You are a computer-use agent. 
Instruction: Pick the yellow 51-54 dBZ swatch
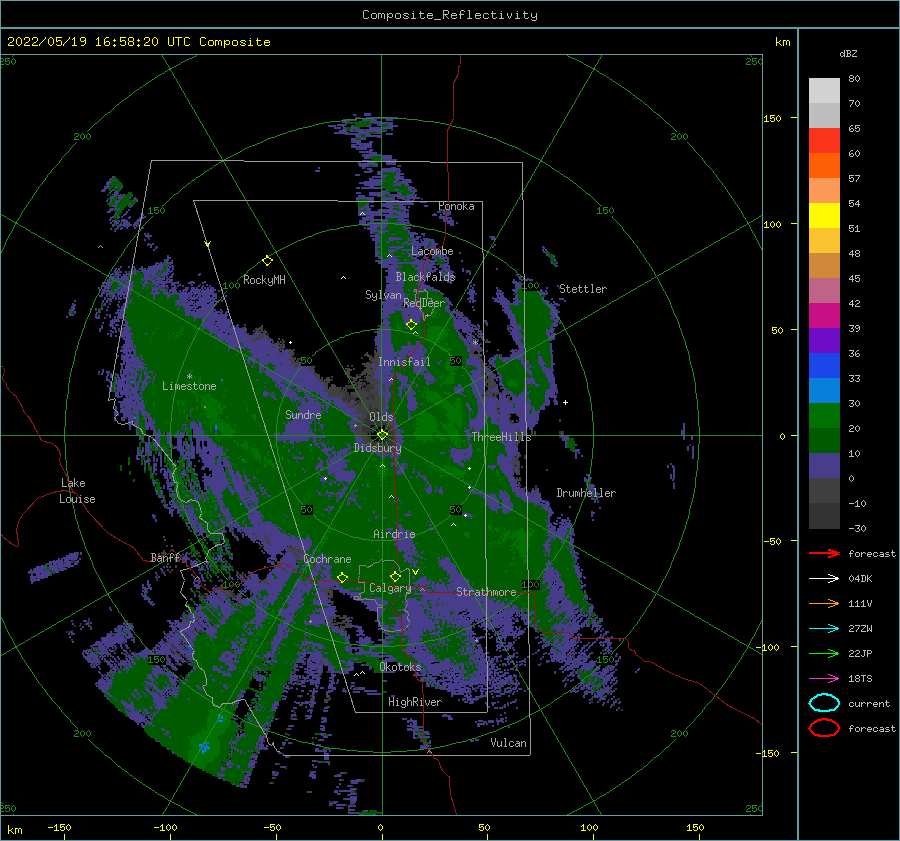tap(824, 216)
